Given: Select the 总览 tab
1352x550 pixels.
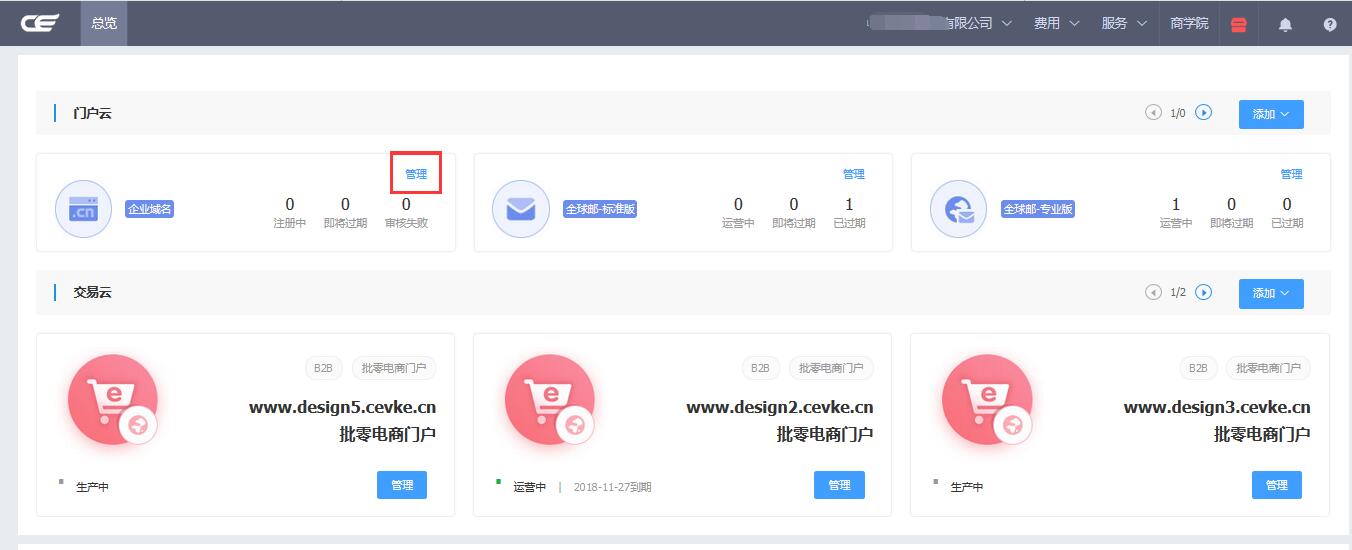Looking at the screenshot, I should coord(104,23).
